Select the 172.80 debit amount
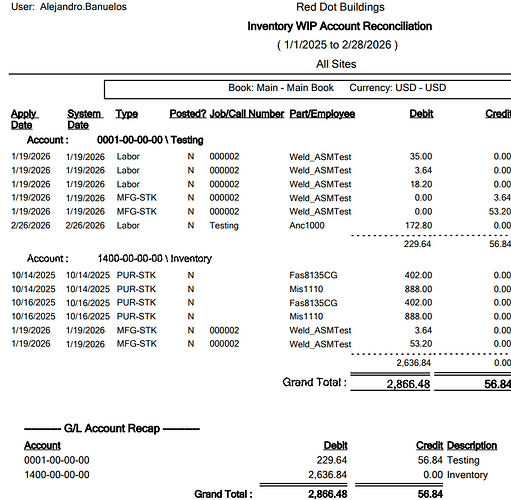 418,226
